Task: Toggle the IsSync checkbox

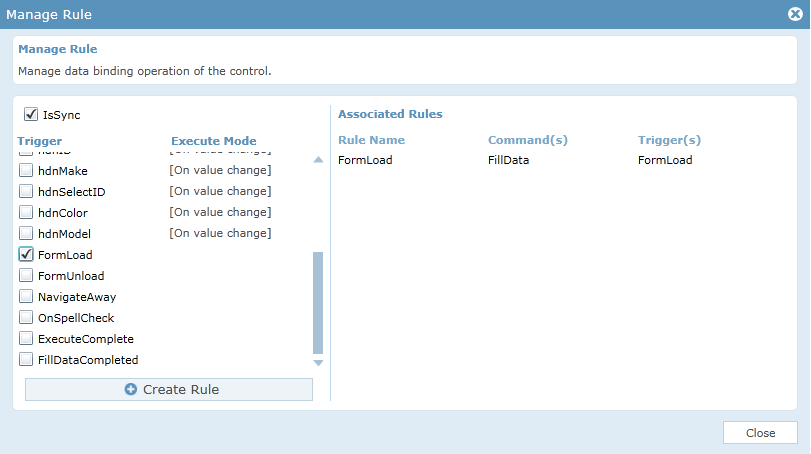Action: [x=31, y=114]
